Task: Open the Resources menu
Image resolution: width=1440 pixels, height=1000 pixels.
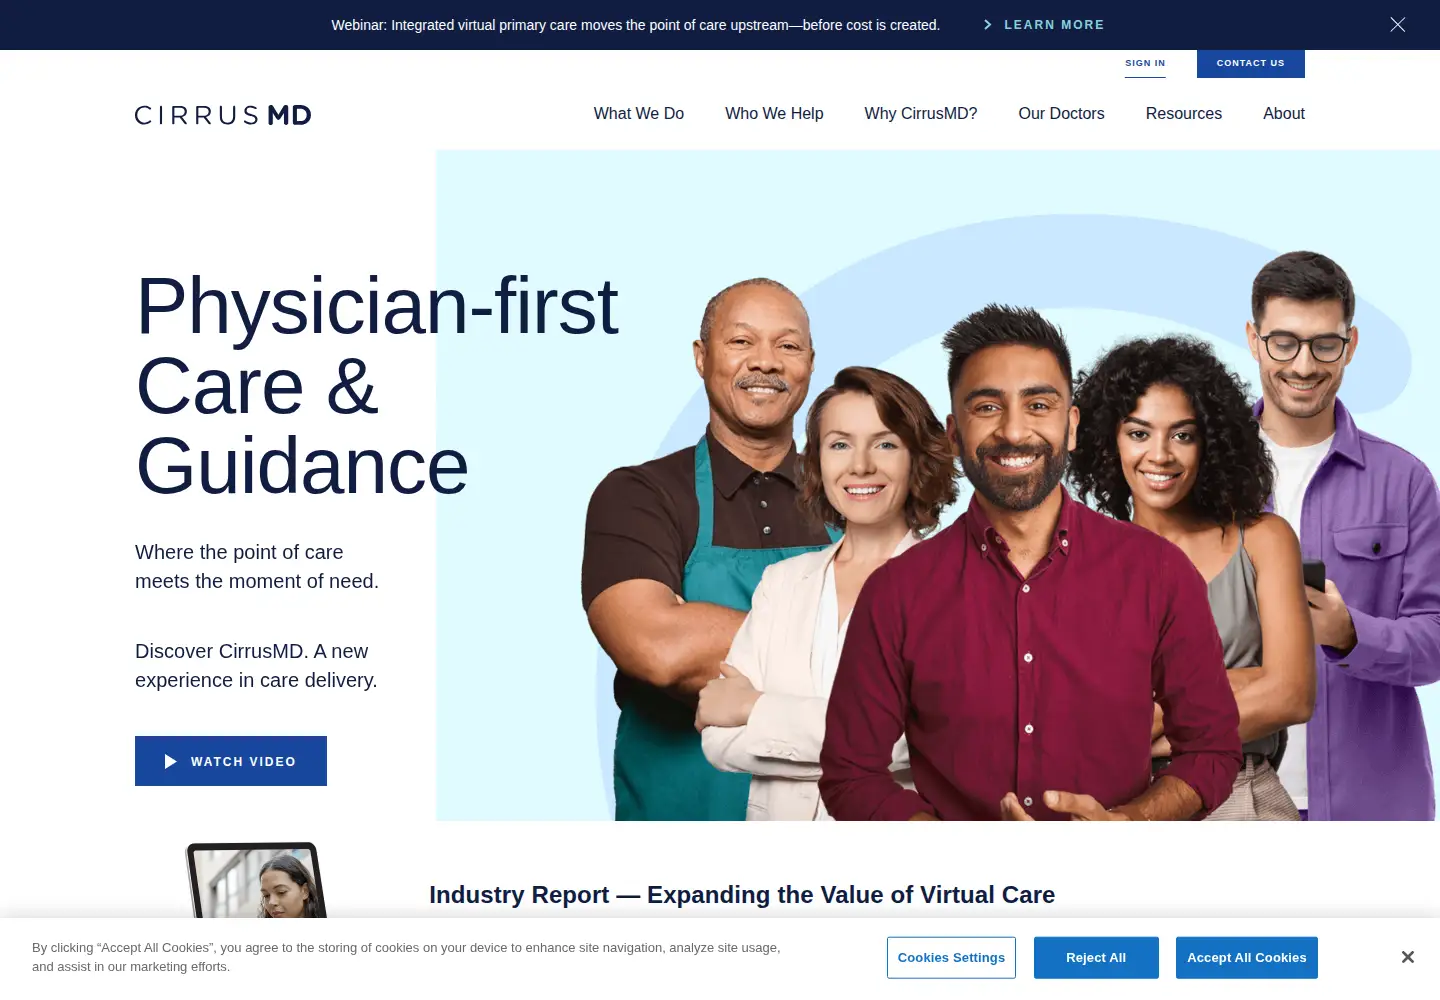Action: click(x=1184, y=114)
